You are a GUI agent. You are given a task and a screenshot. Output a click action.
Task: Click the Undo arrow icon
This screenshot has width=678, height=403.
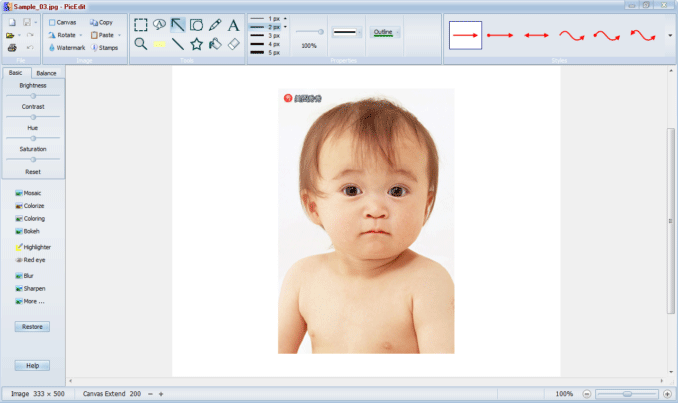click(30, 48)
